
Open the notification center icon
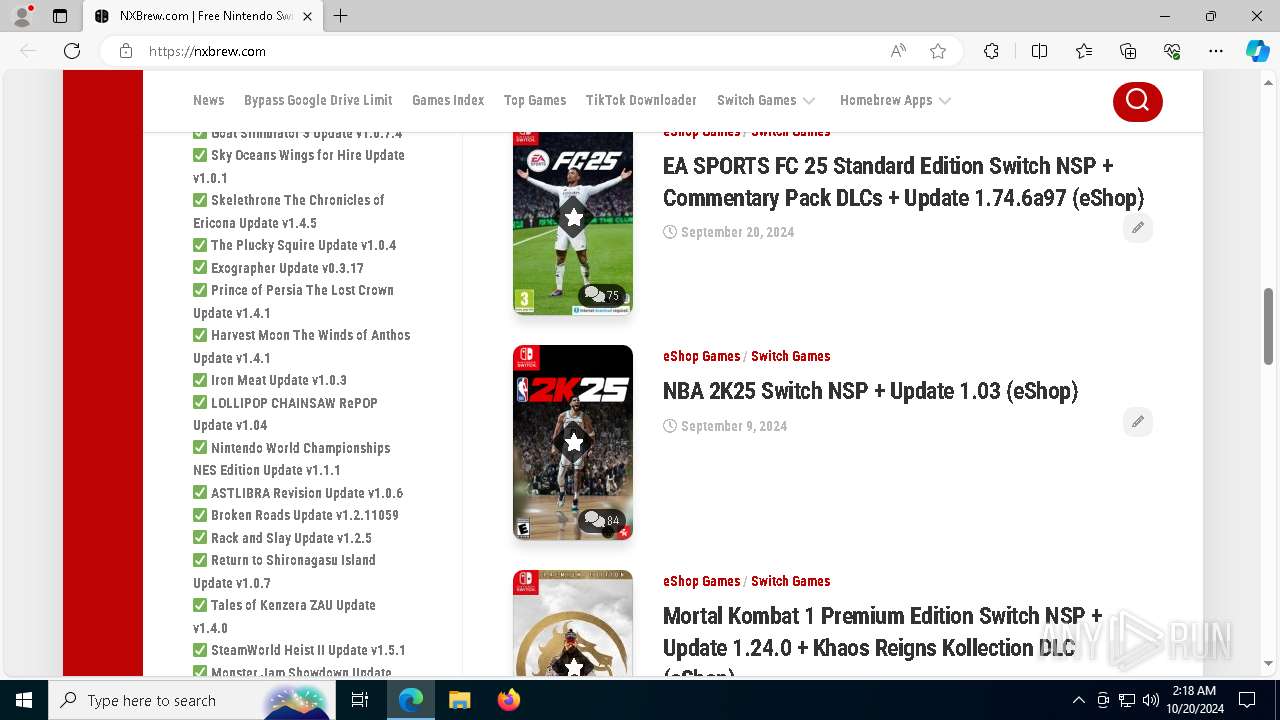click(1247, 700)
